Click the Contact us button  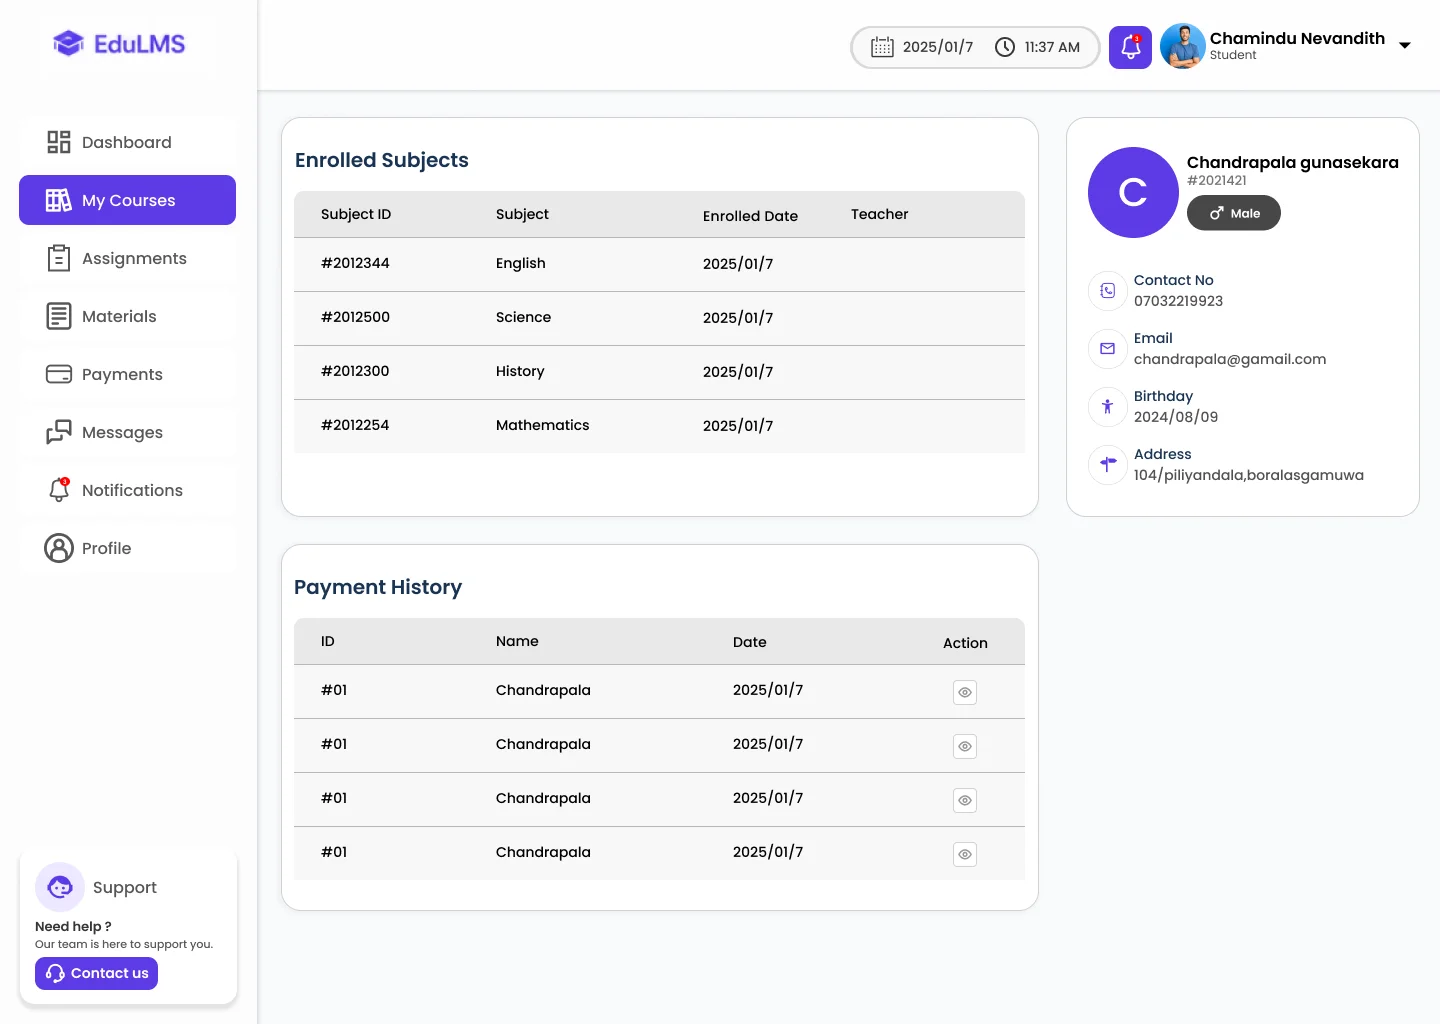pos(97,974)
